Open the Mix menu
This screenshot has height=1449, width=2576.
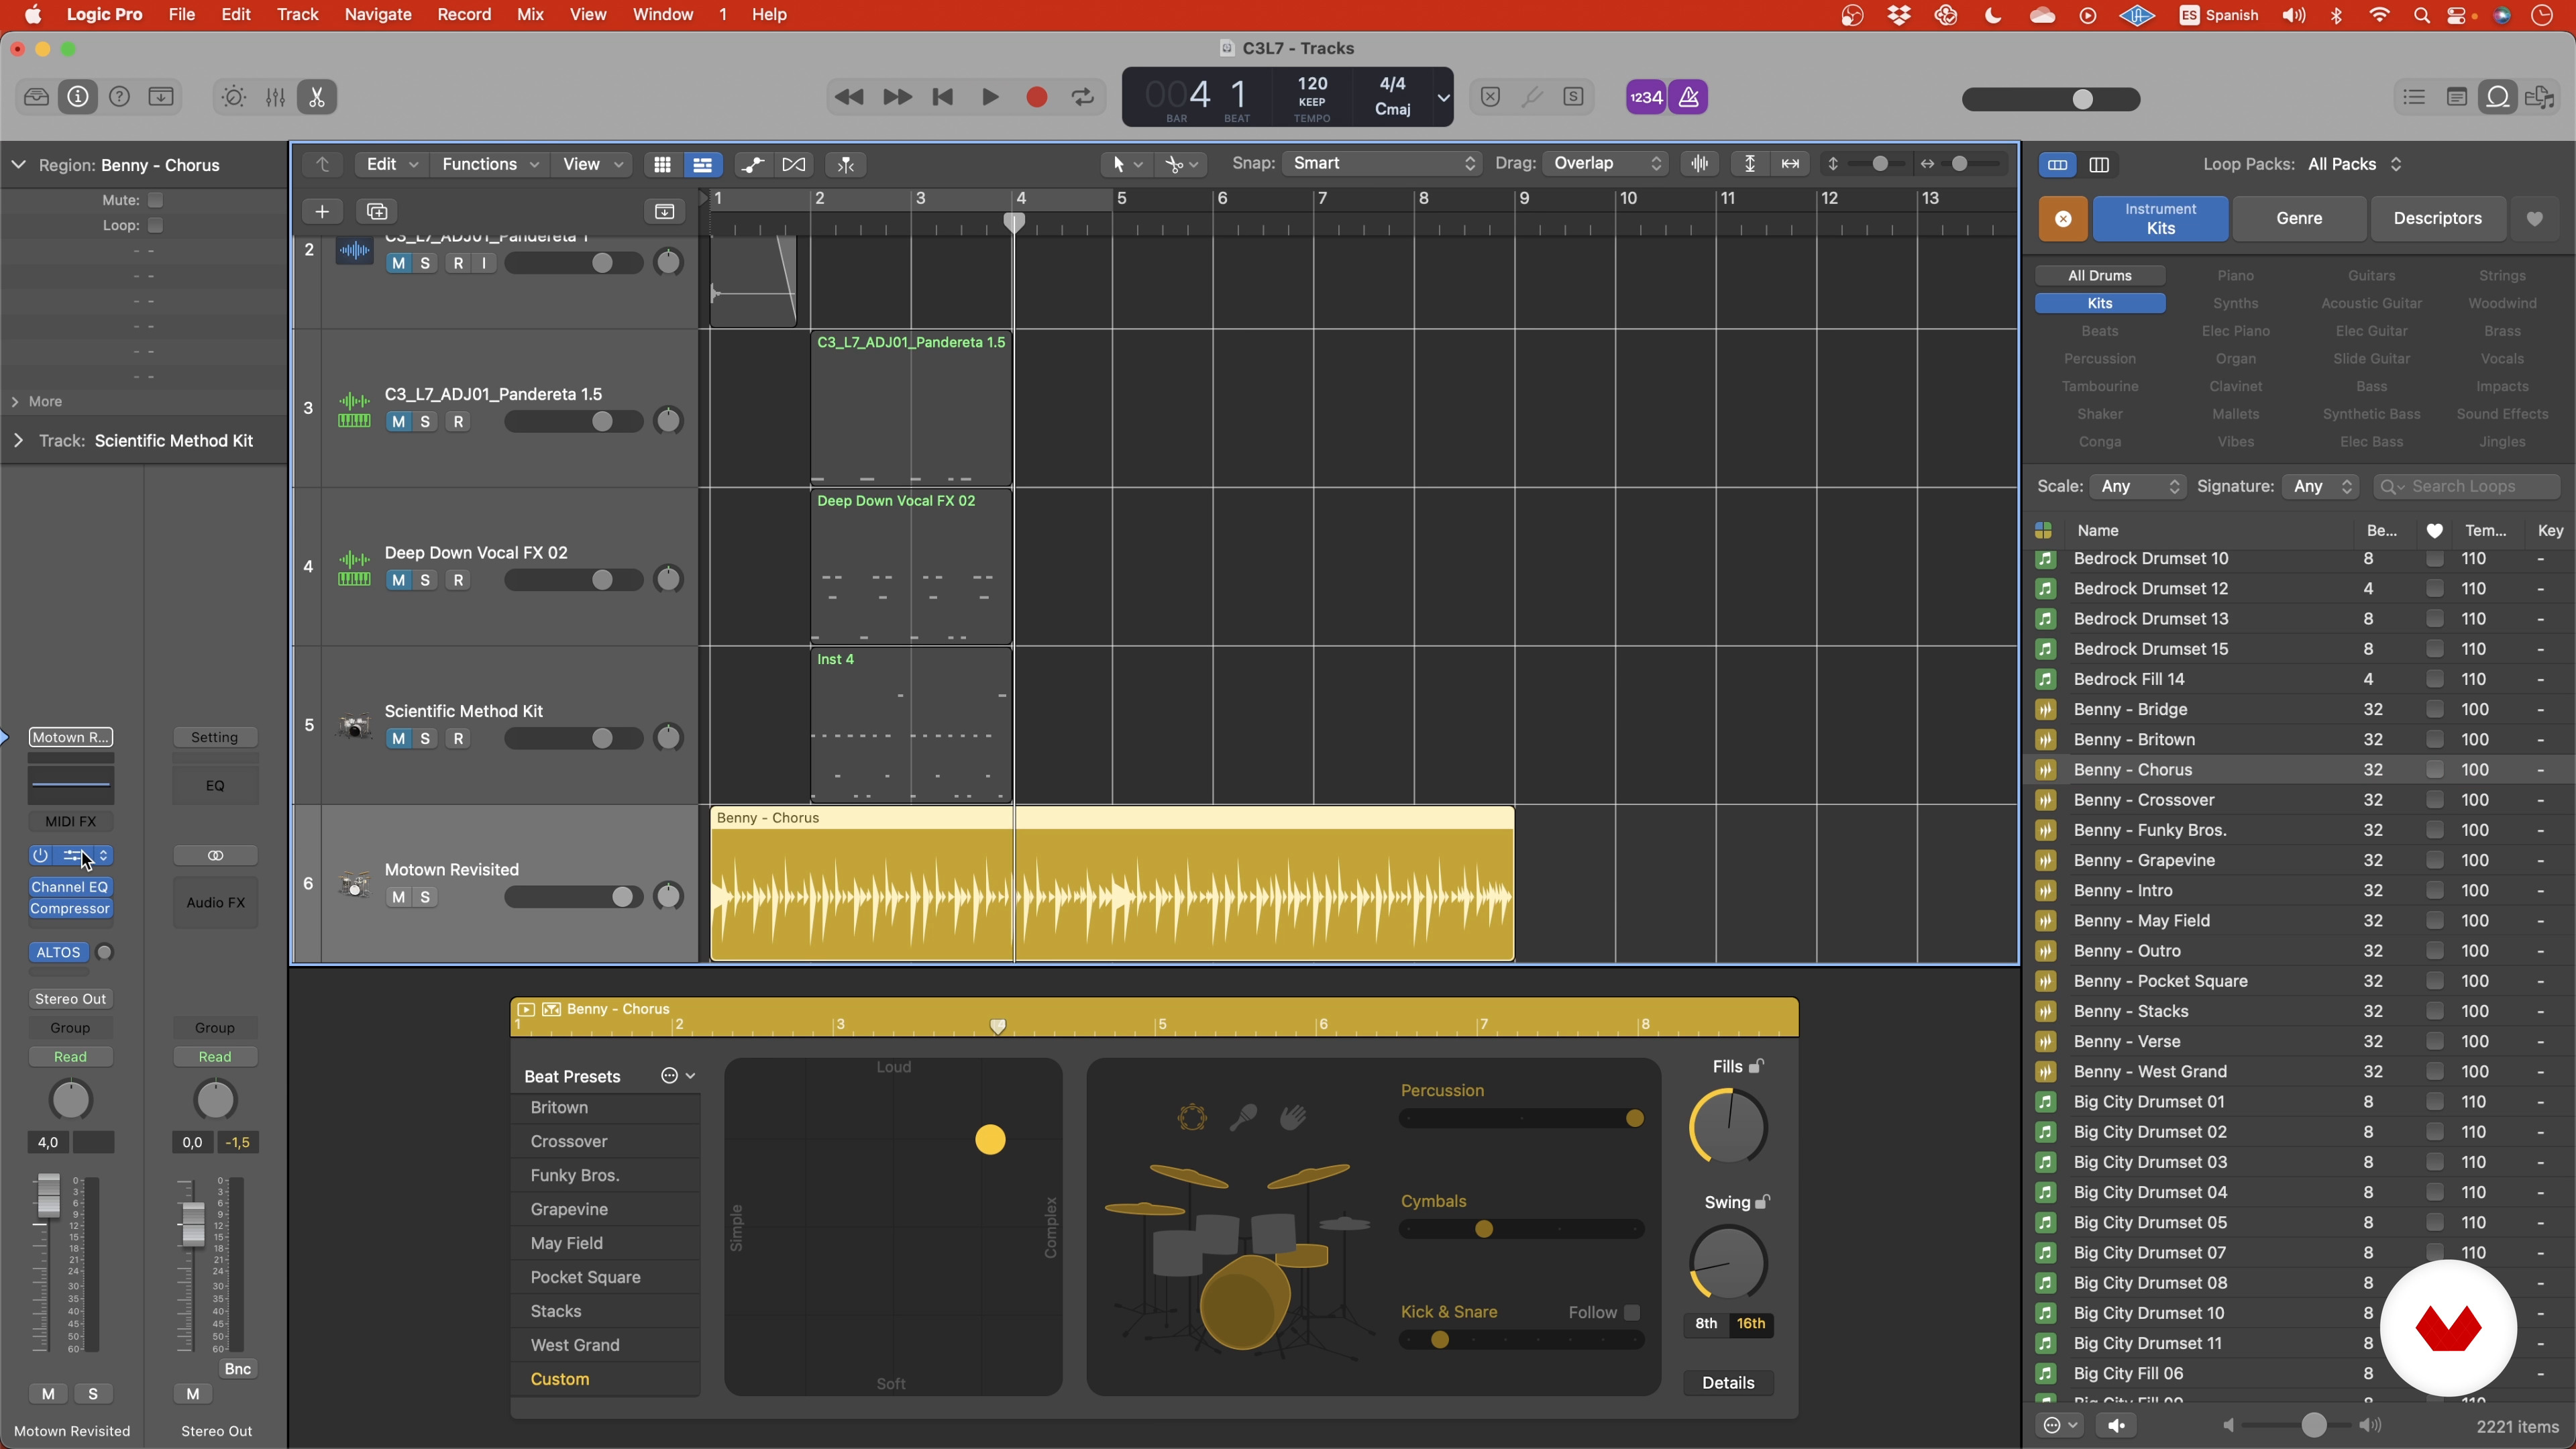point(530,14)
